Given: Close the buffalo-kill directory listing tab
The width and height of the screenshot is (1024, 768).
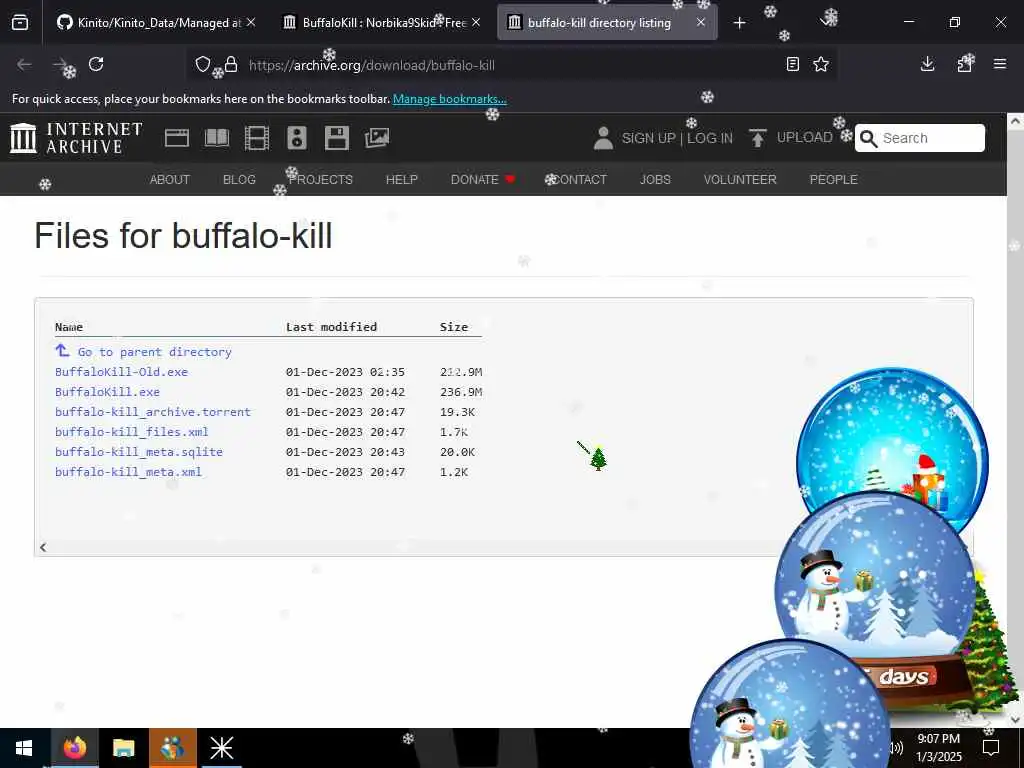Looking at the screenshot, I should pos(701,22).
